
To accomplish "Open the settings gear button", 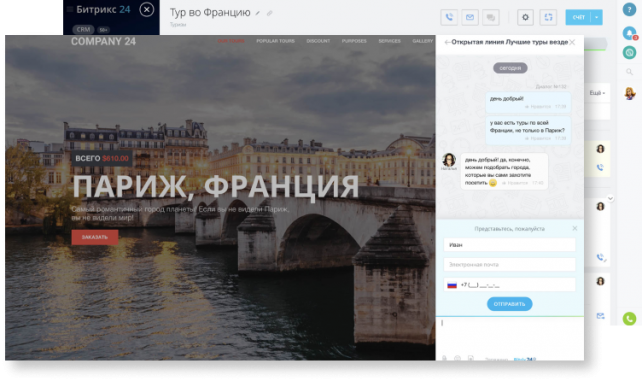I will click(525, 17).
